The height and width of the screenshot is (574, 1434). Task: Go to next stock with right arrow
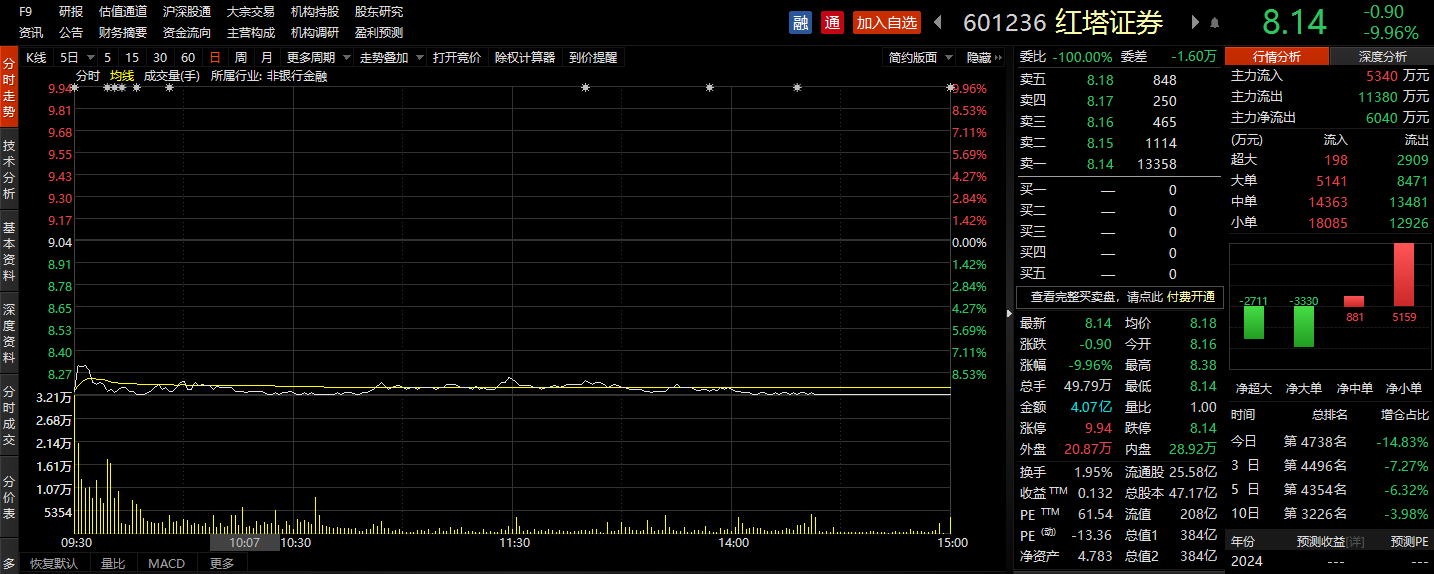click(x=1195, y=22)
